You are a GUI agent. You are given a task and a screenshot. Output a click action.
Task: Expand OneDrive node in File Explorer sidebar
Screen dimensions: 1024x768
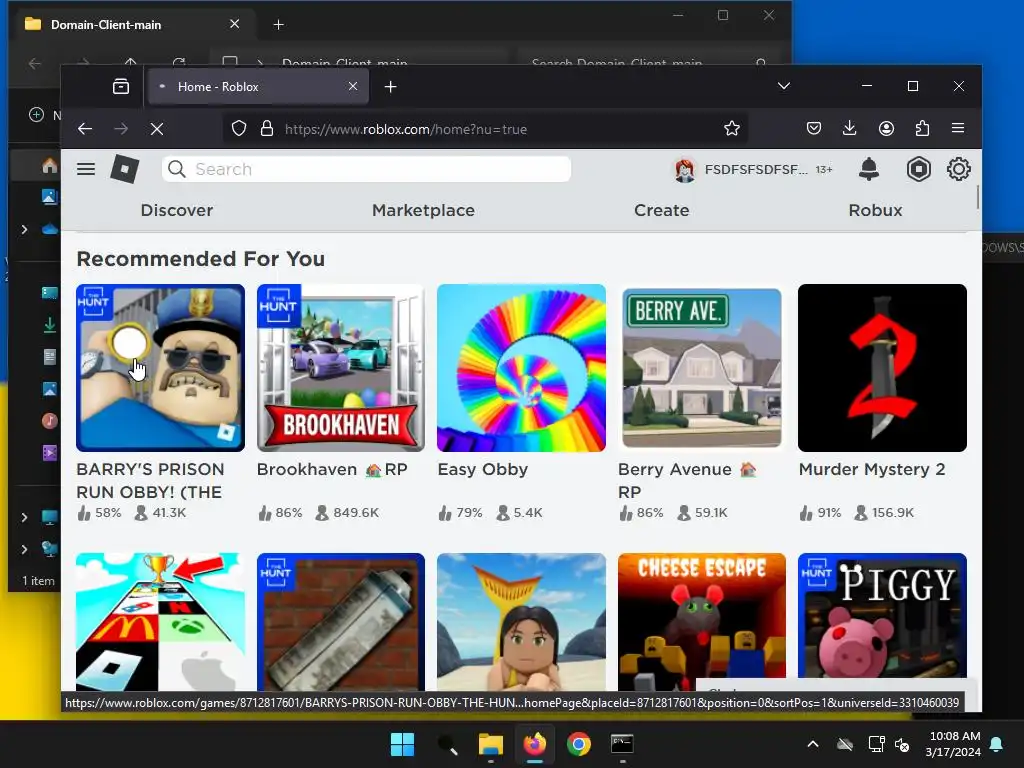(24, 229)
